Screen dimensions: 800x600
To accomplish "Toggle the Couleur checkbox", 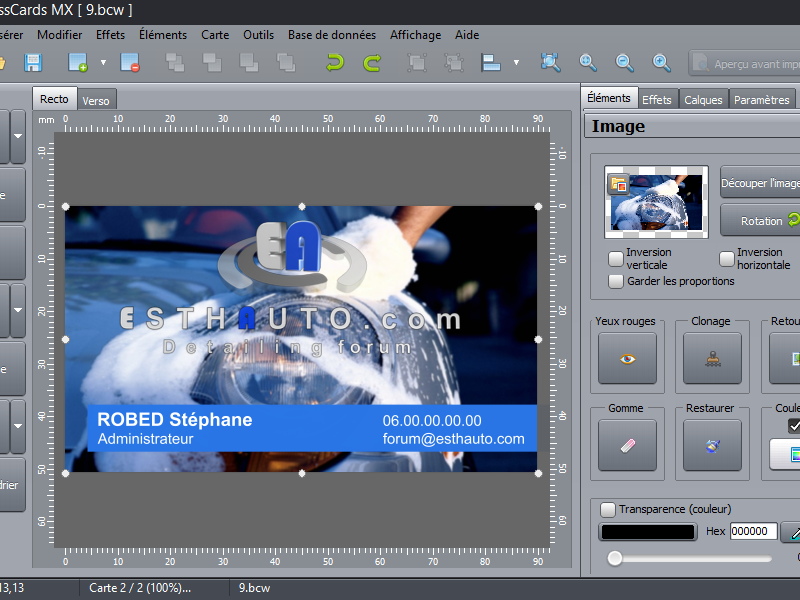I will tap(794, 426).
